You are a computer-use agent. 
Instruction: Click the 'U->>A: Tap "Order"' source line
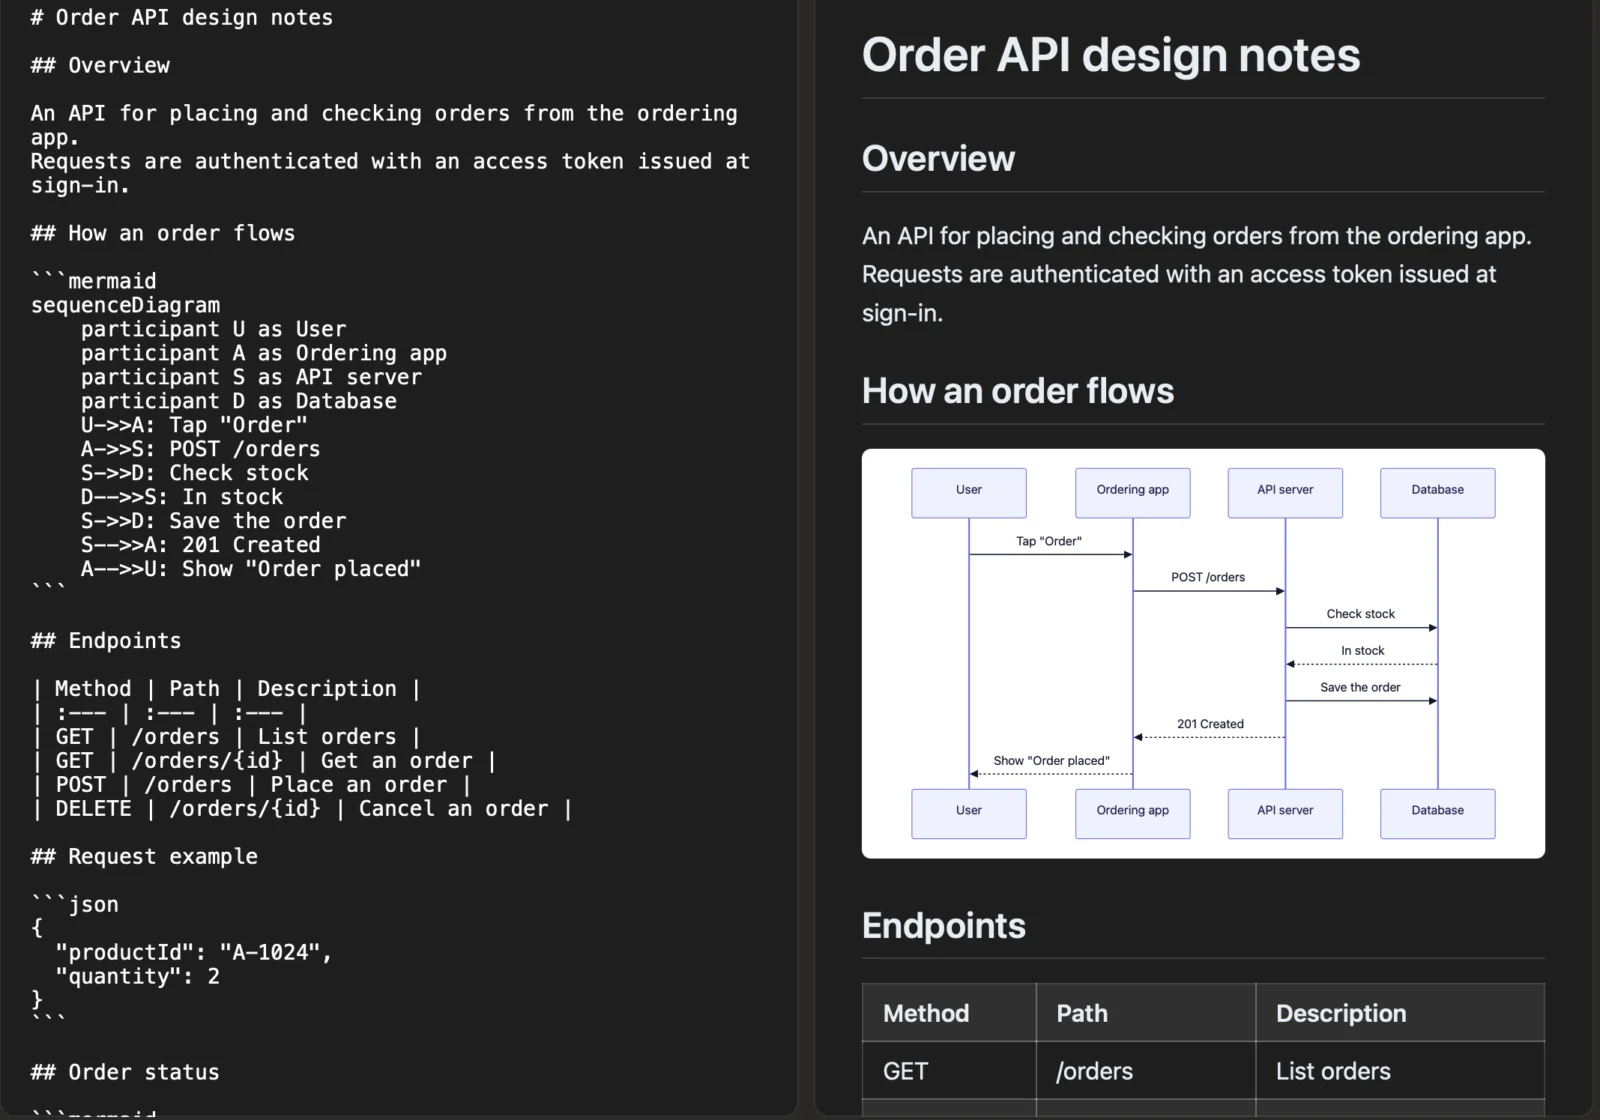(x=194, y=425)
